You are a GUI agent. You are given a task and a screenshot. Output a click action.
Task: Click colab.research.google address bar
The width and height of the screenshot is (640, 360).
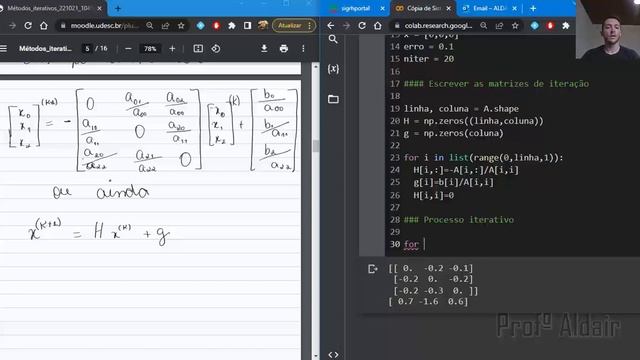point(438,26)
